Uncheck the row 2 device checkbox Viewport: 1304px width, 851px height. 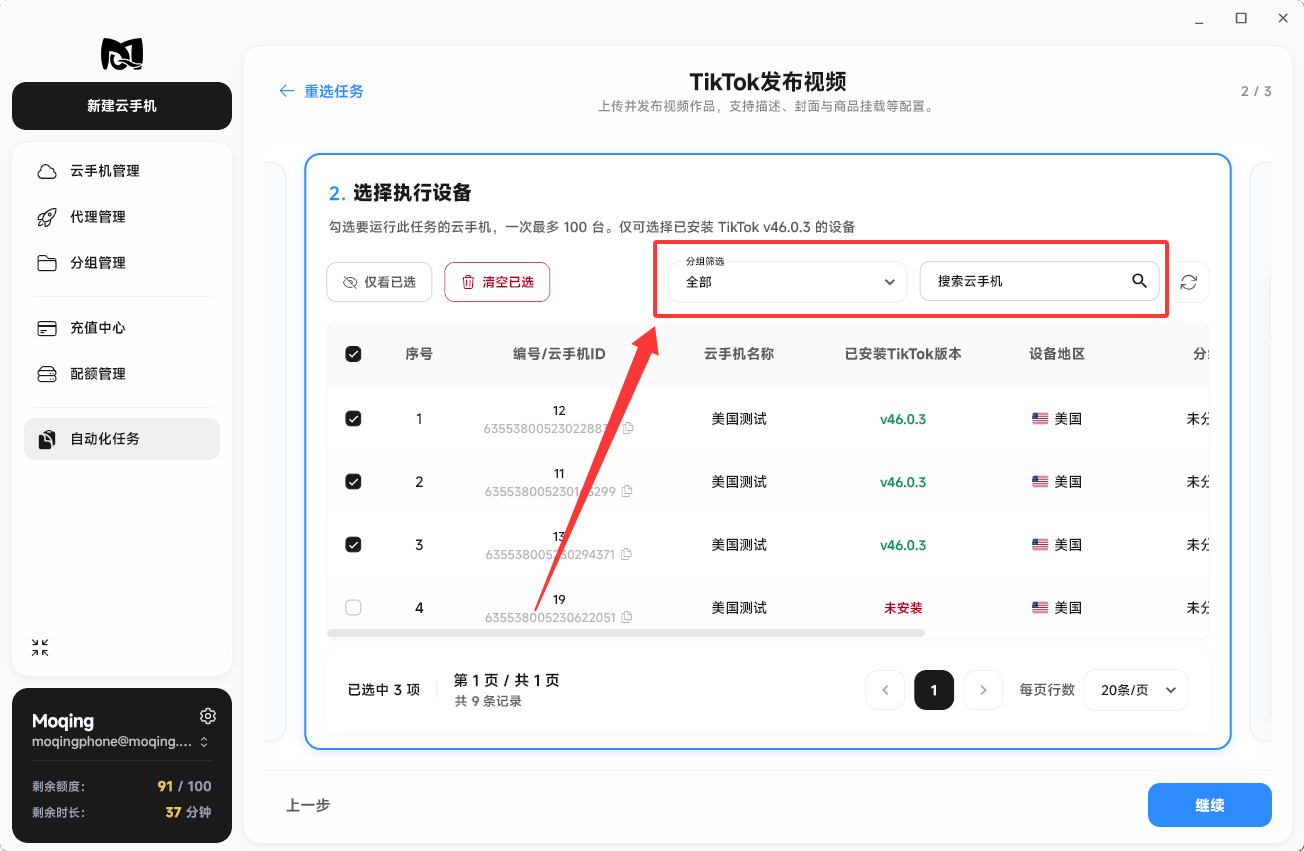click(x=353, y=482)
